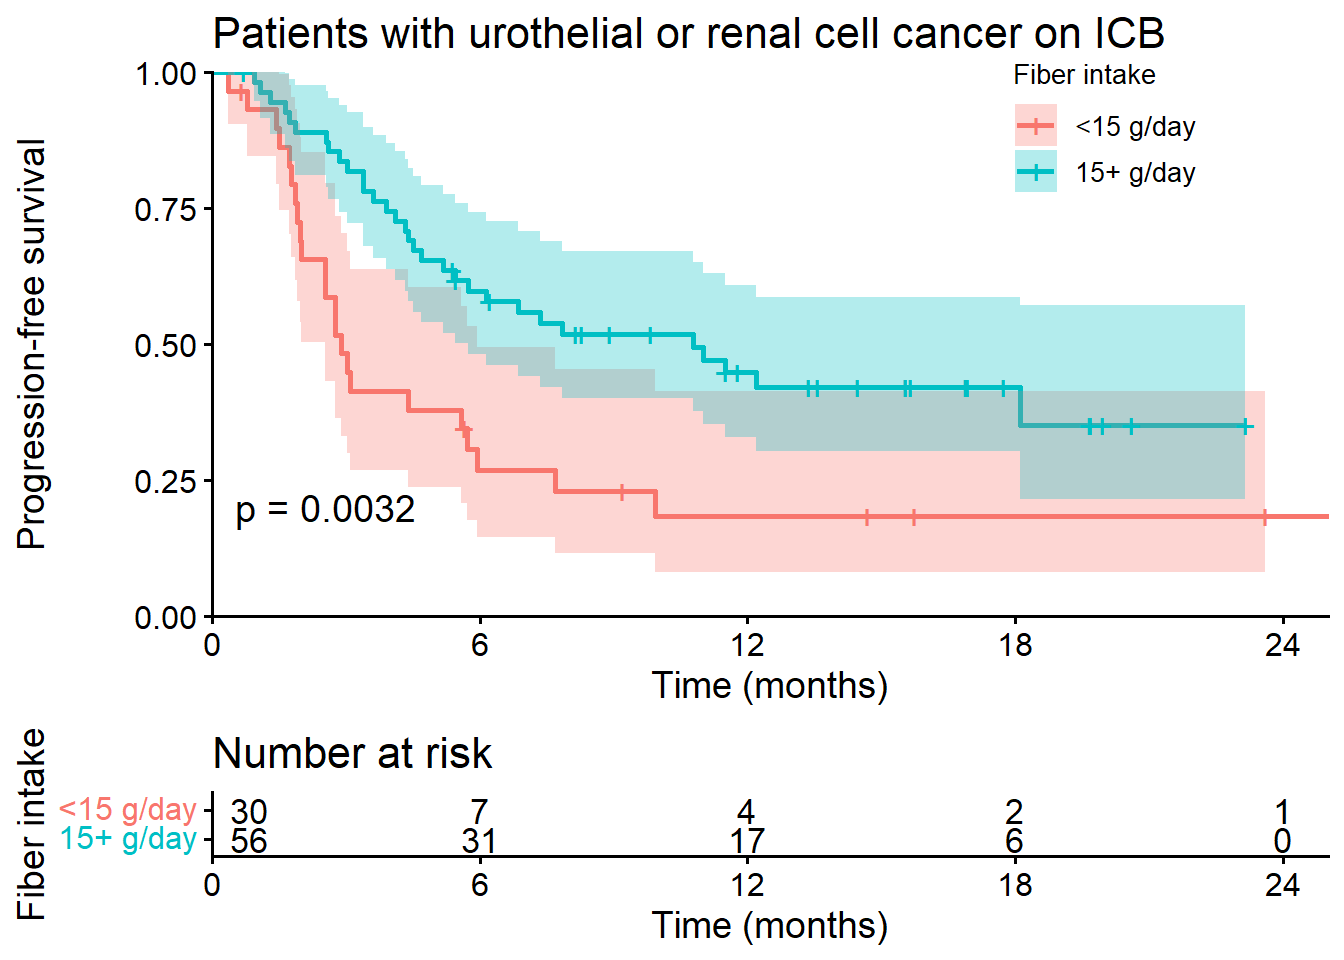1344x960 pixels.
Task: Click the vertical 'Fiber intake' risk table axis label
Action: point(32,824)
